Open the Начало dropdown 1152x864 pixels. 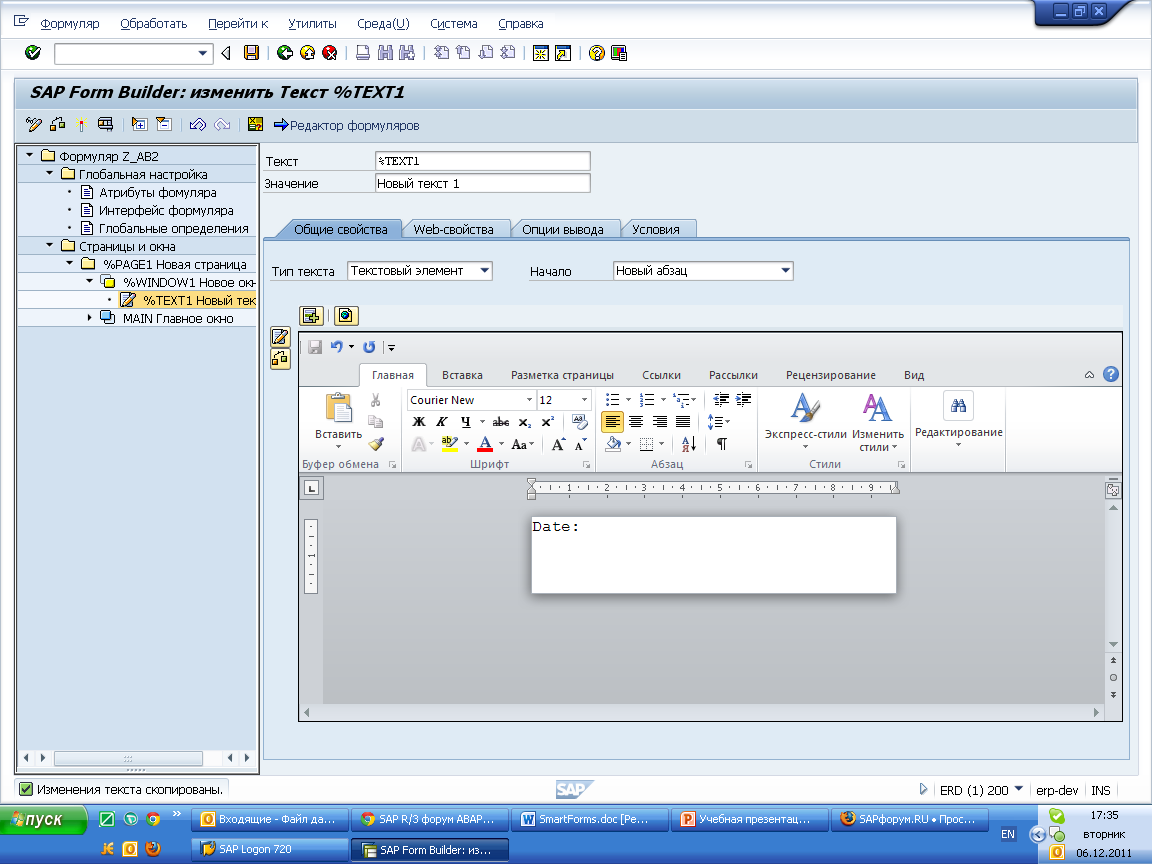pos(785,270)
